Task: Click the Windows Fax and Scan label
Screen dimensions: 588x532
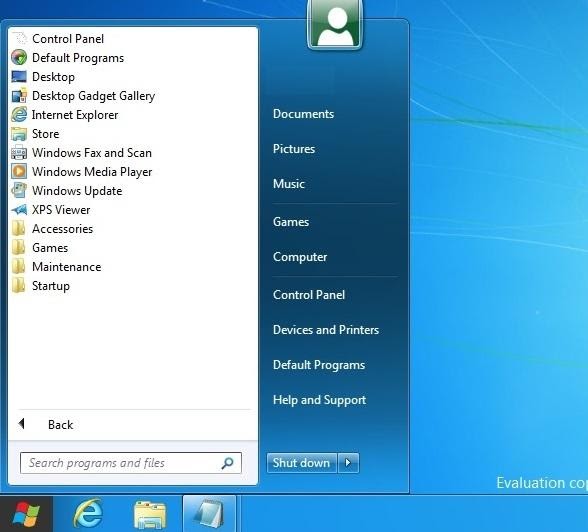Action: click(92, 153)
